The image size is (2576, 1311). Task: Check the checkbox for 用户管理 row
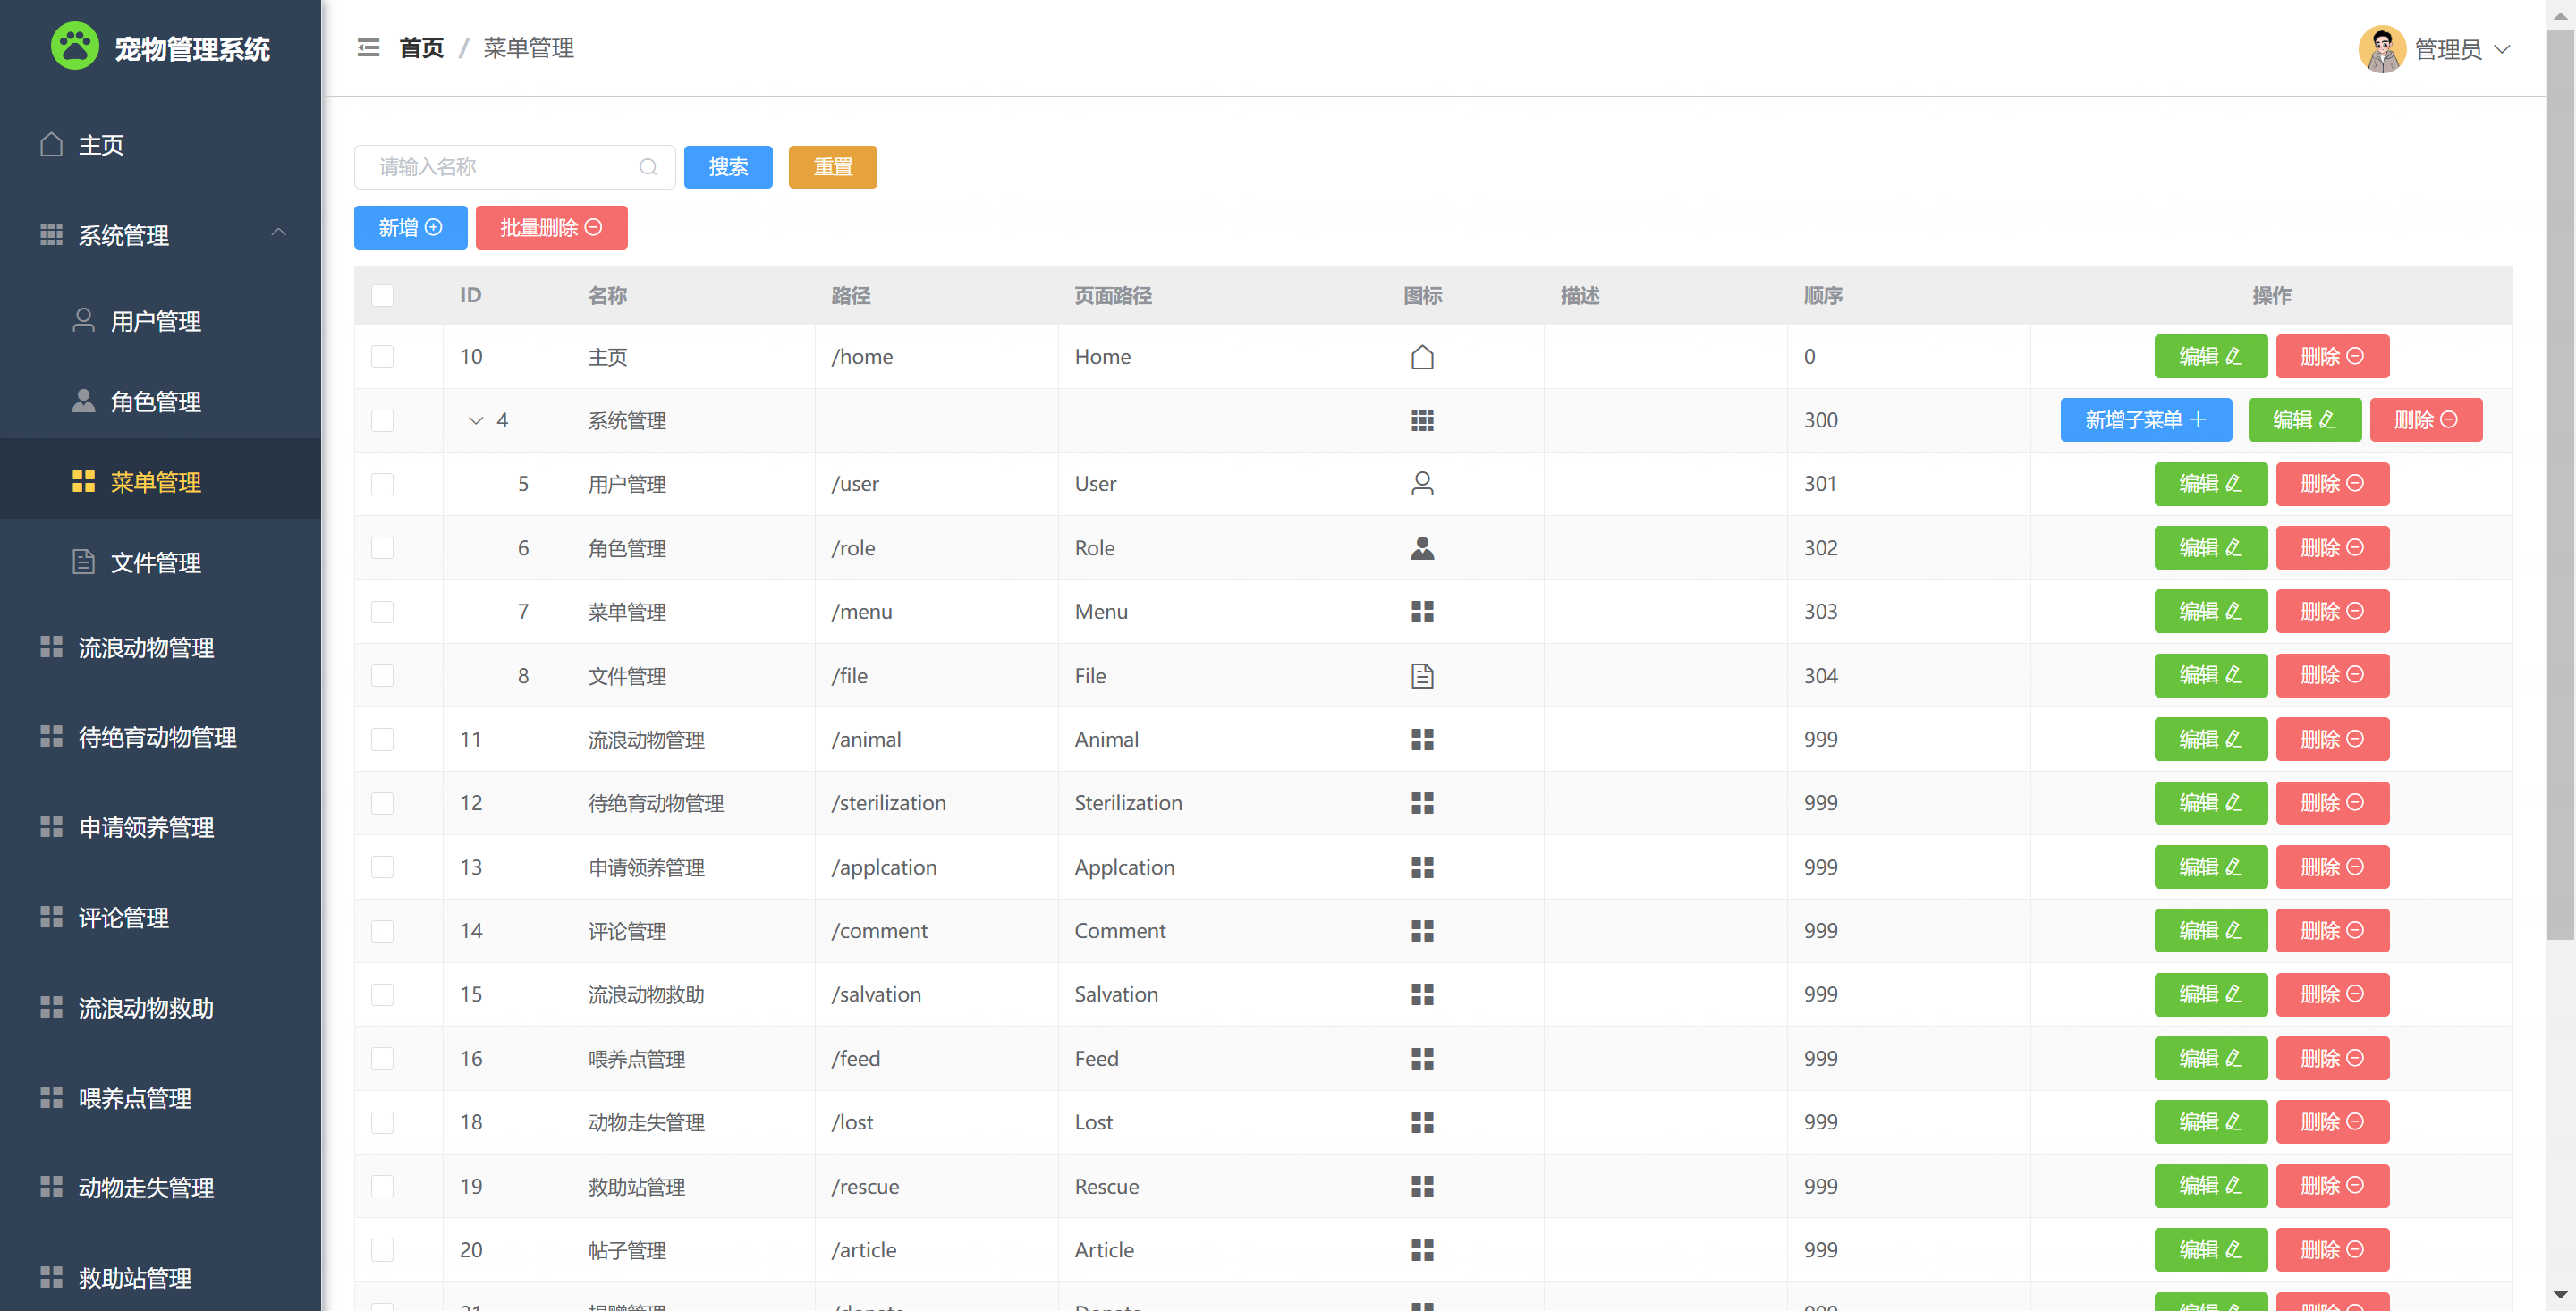(382, 484)
